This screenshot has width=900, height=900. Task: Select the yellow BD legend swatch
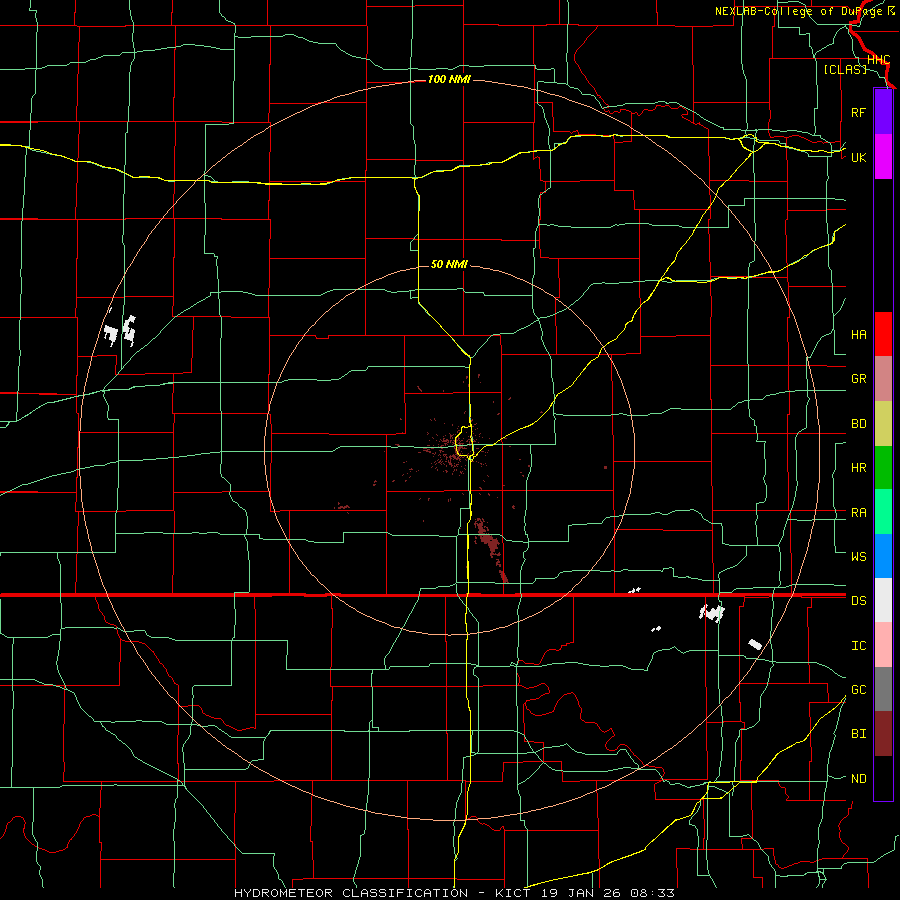(x=883, y=423)
